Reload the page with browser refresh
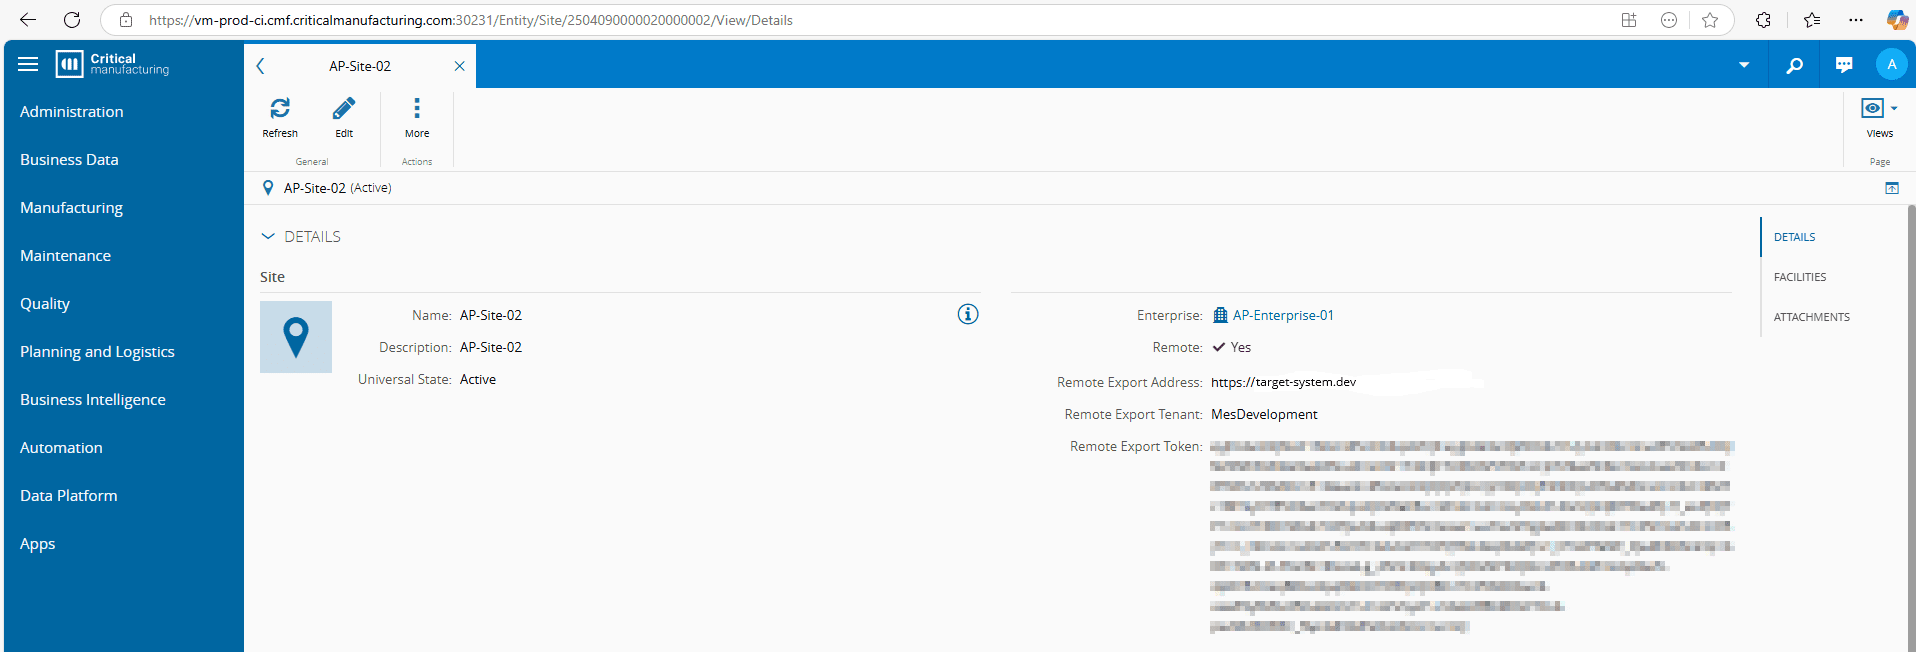The width and height of the screenshot is (1916, 652). click(72, 20)
